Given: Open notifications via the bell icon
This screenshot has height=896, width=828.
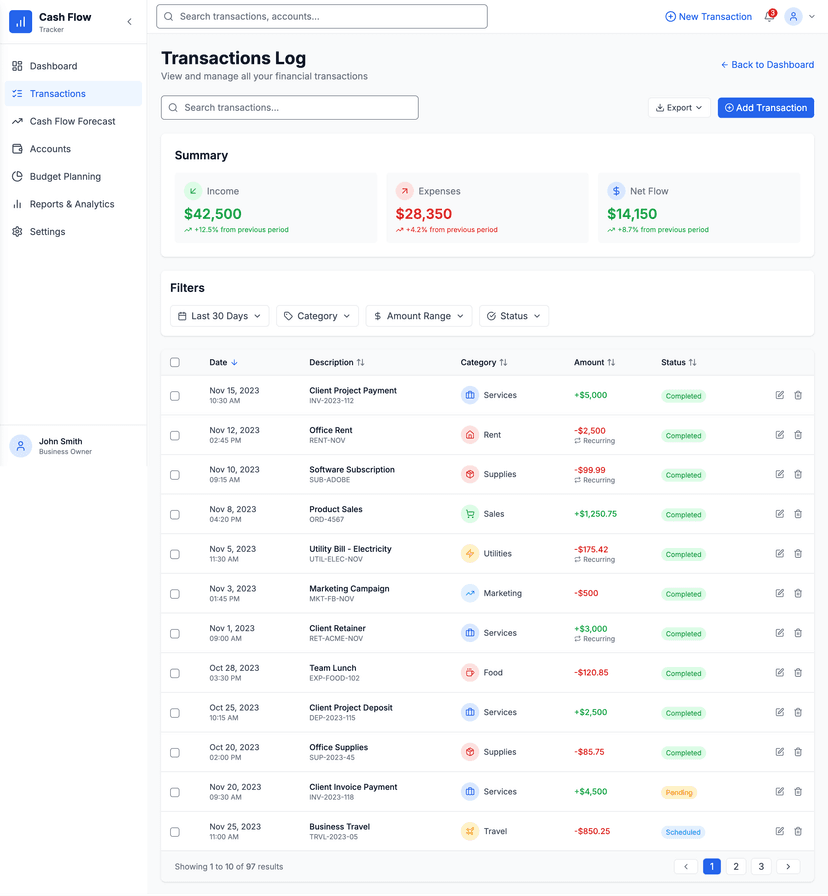Looking at the screenshot, I should tap(768, 16).
